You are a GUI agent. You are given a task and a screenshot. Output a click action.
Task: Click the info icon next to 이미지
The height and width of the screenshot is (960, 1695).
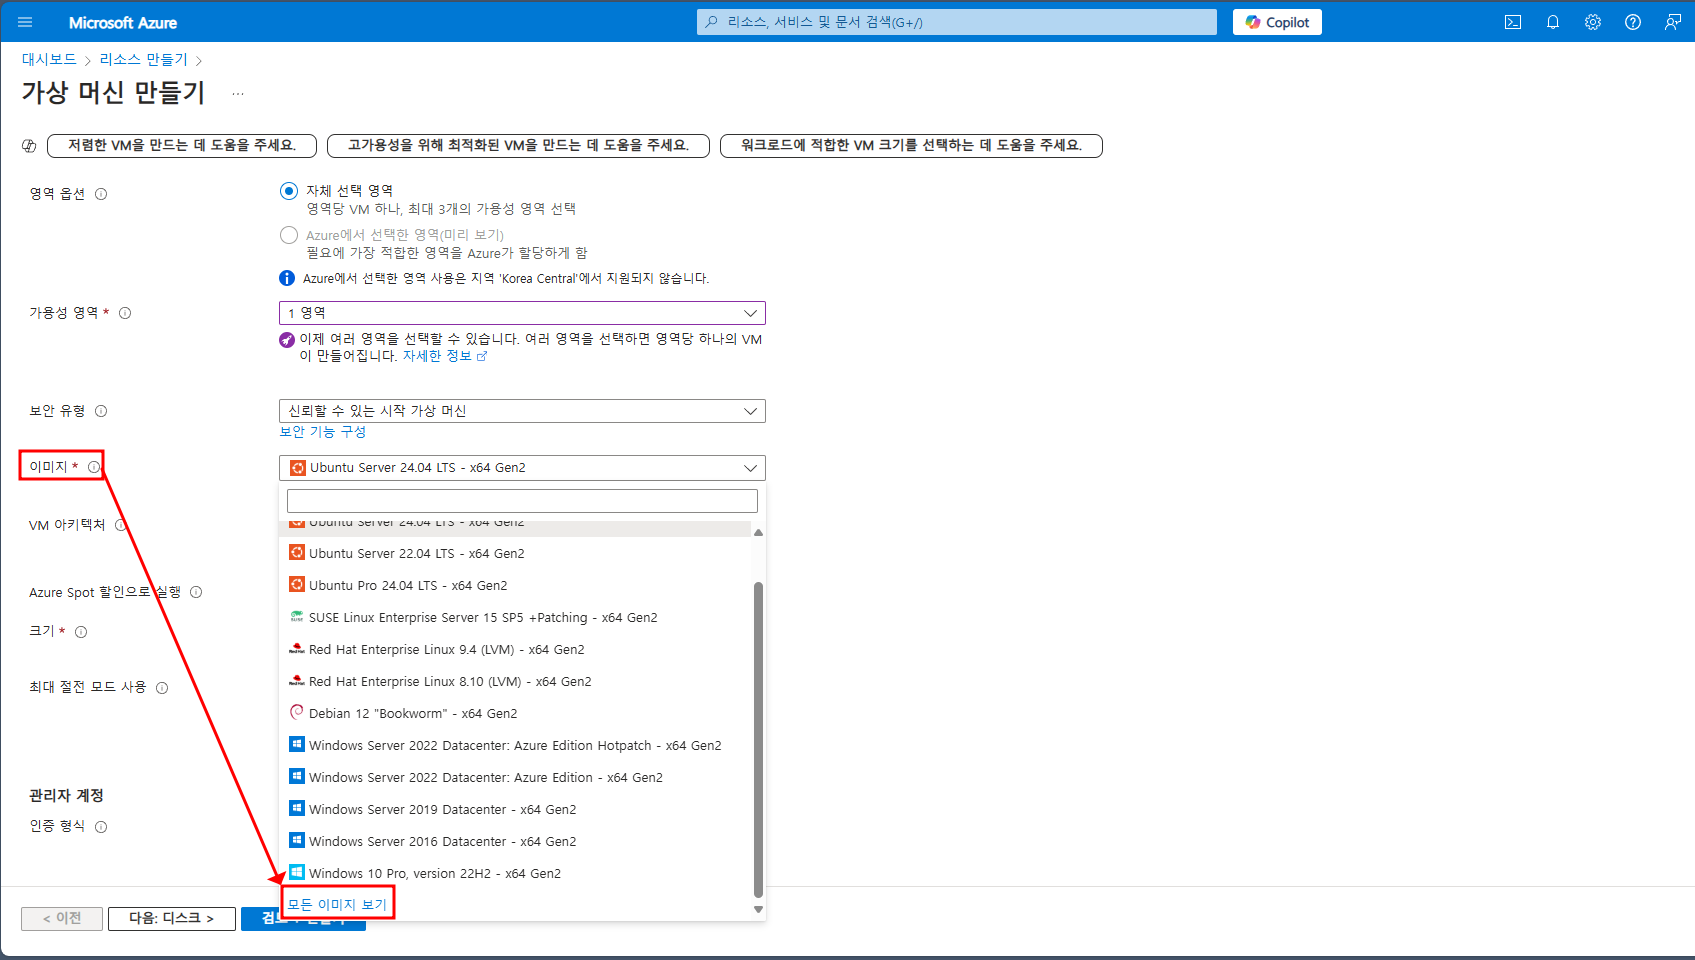94,467
